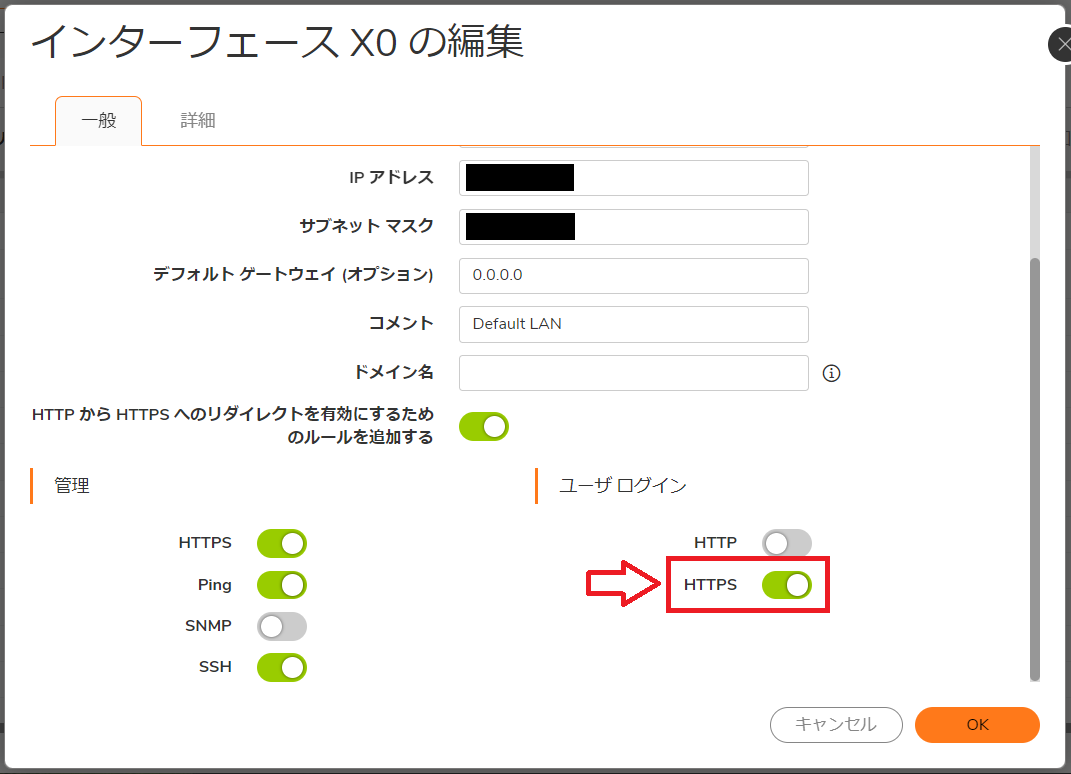Confirm changes with the OK button
Image resolution: width=1071 pixels, height=774 pixels.
pos(977,725)
